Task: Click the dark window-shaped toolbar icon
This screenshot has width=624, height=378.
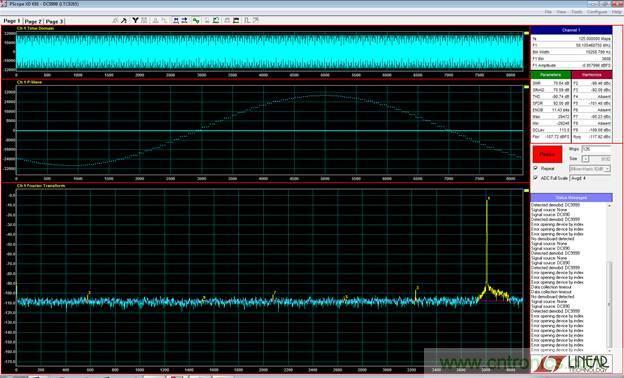Action: (x=236, y=20)
